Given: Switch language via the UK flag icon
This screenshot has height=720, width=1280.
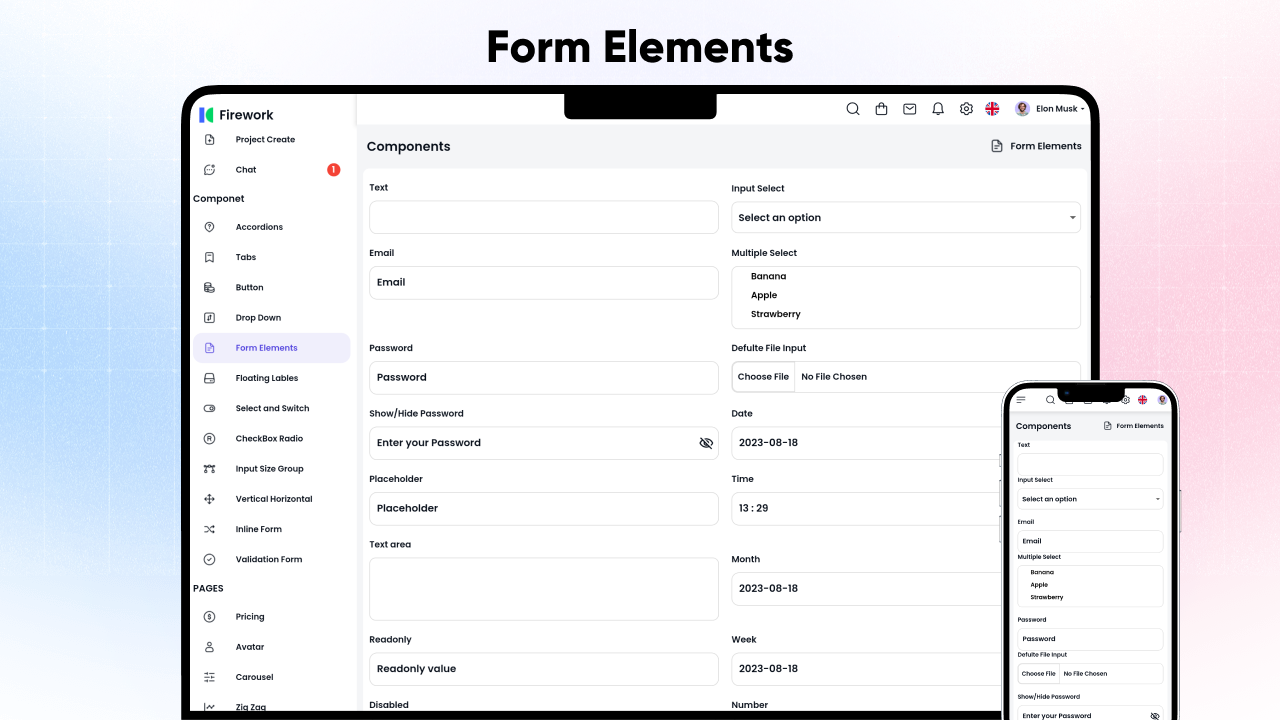Looking at the screenshot, I should click(992, 108).
